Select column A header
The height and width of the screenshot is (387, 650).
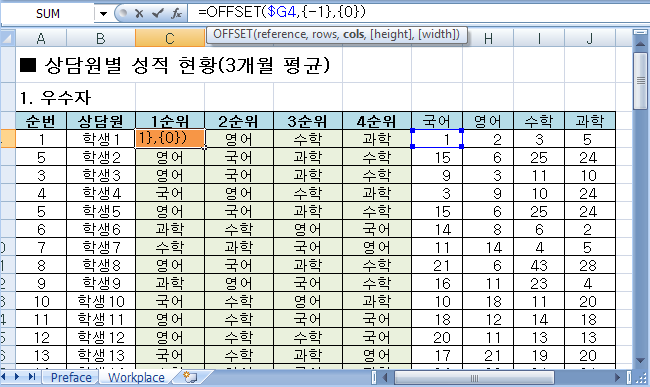tap(41, 39)
